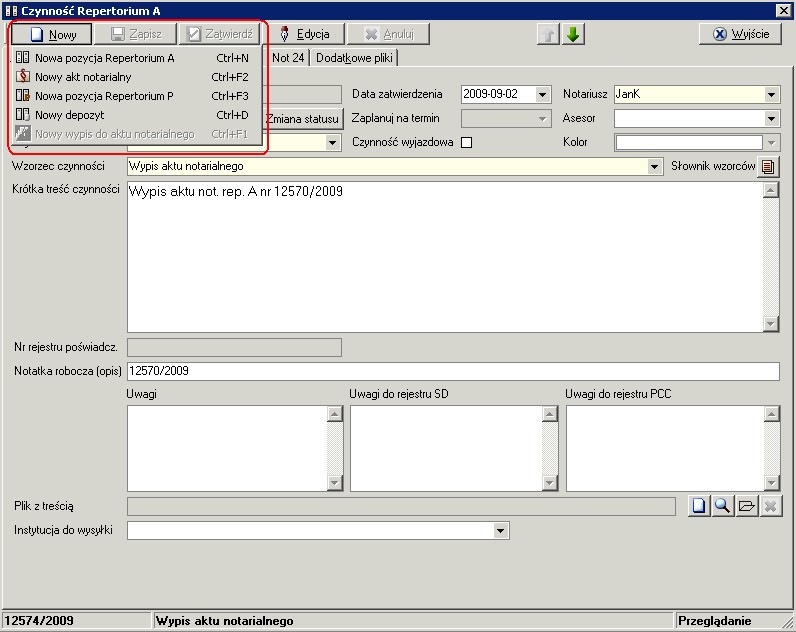The width and height of the screenshot is (796, 632).
Task: Click the Edycja pencil button
Action: pyautogui.click(x=305, y=34)
